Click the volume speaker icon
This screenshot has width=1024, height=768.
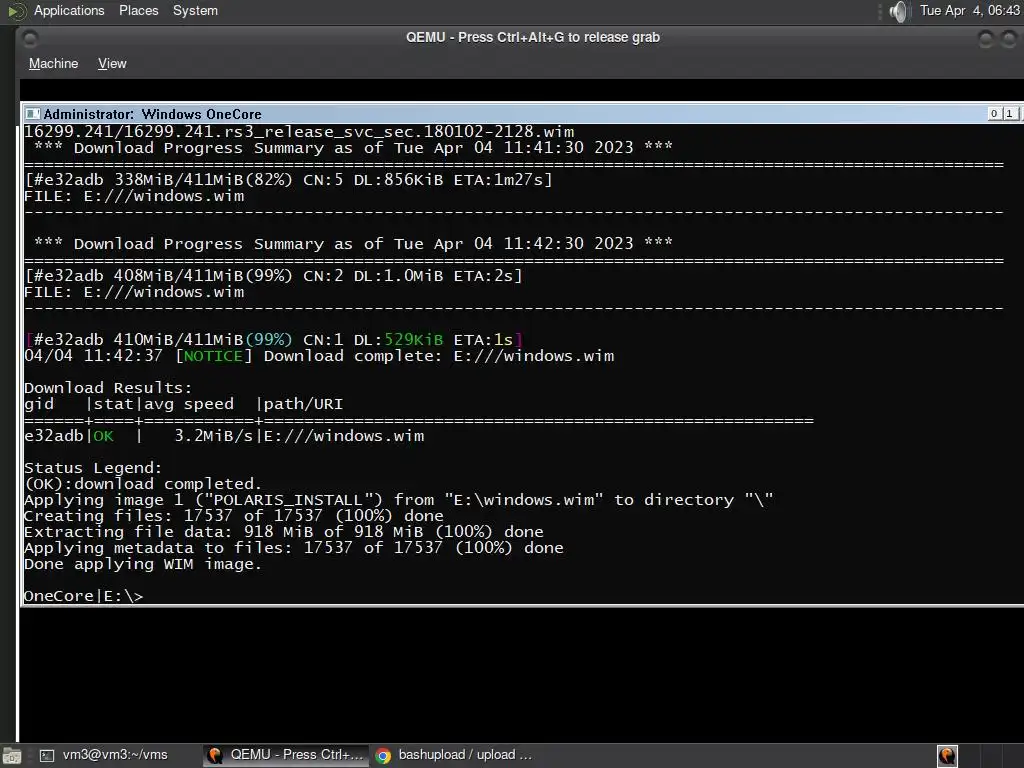tap(899, 11)
